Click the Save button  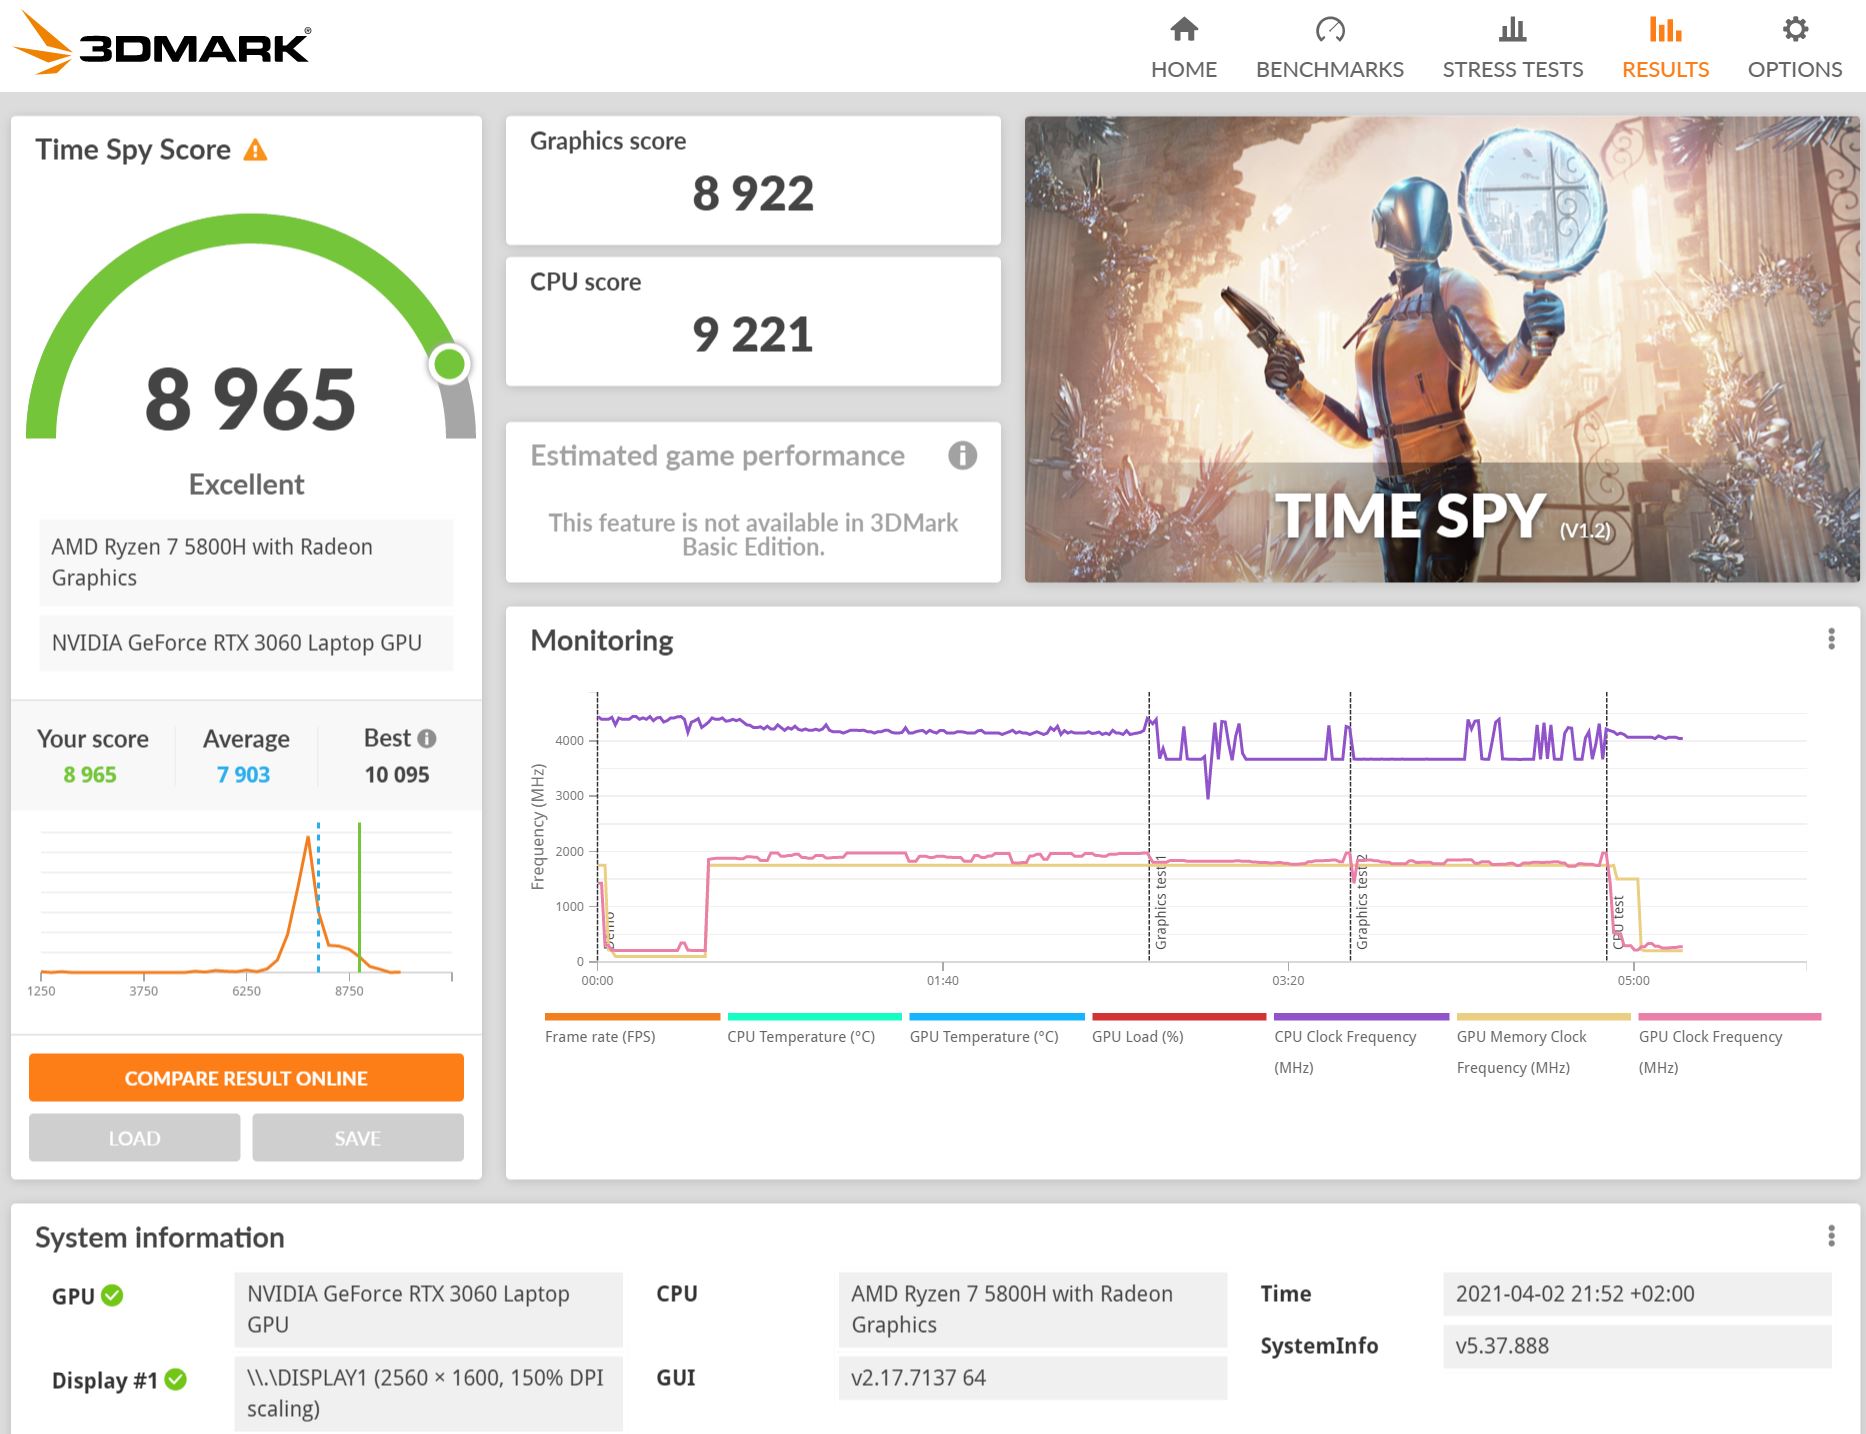357,1138
